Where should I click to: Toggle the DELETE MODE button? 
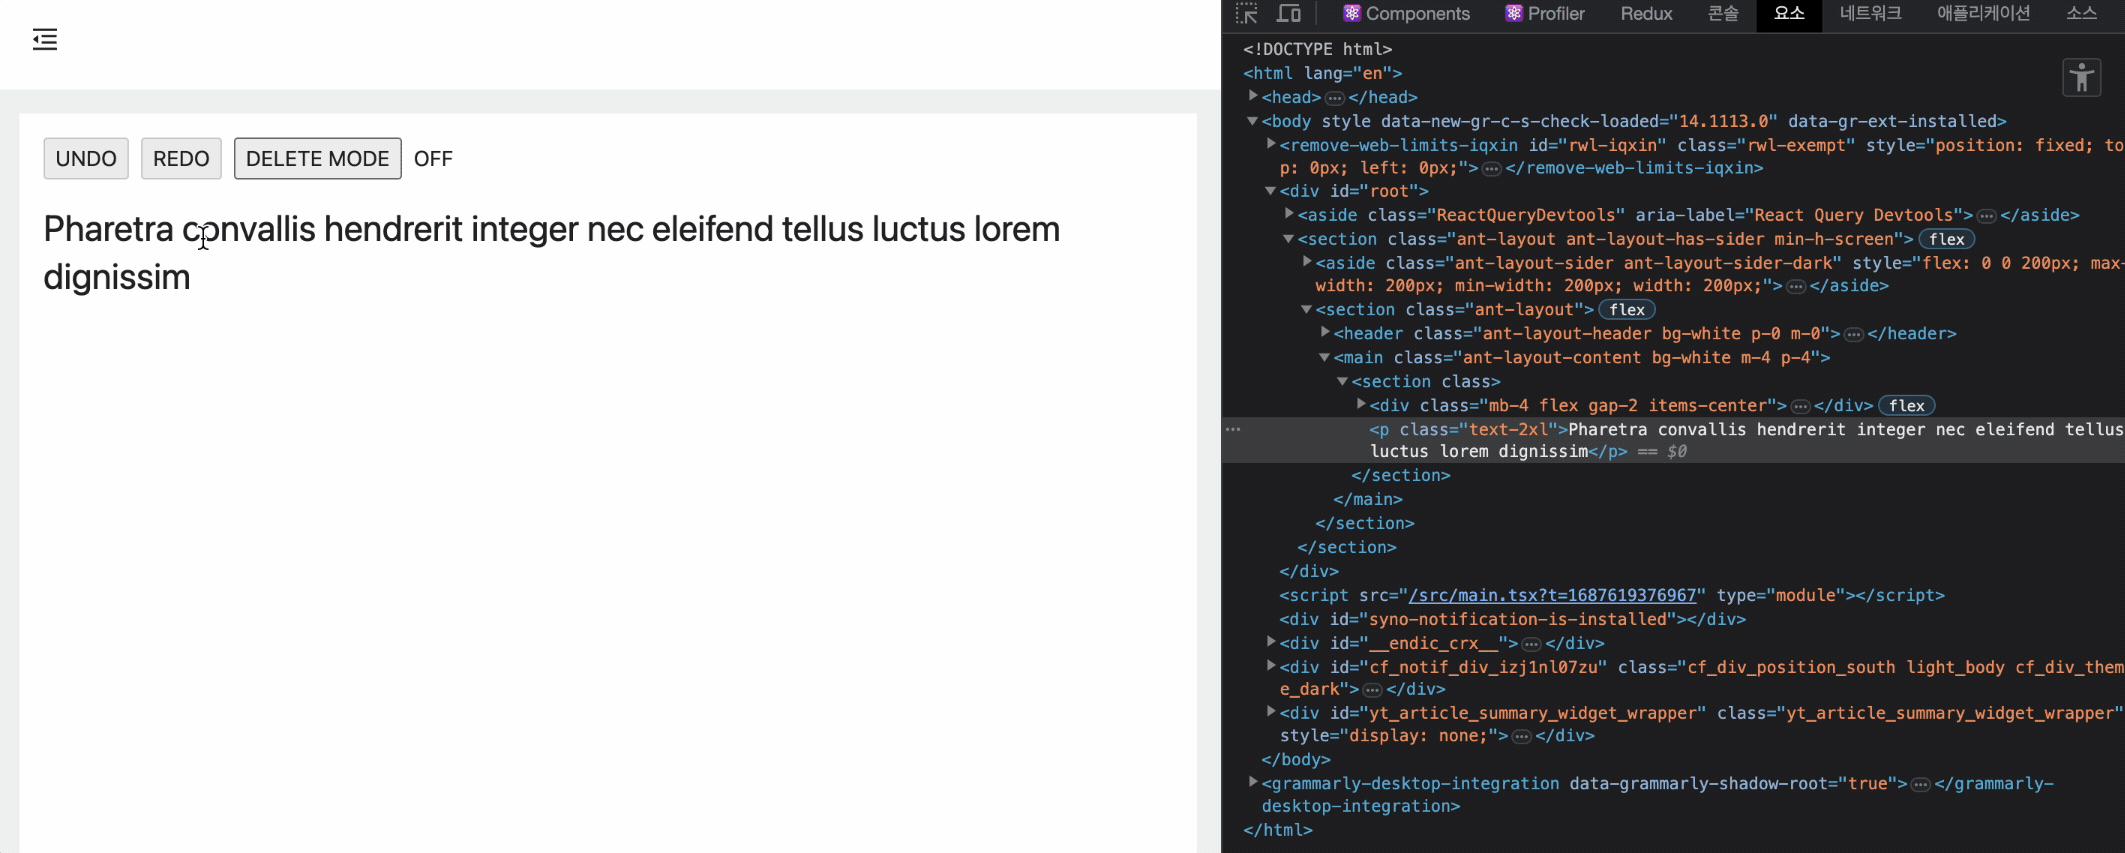click(x=318, y=159)
